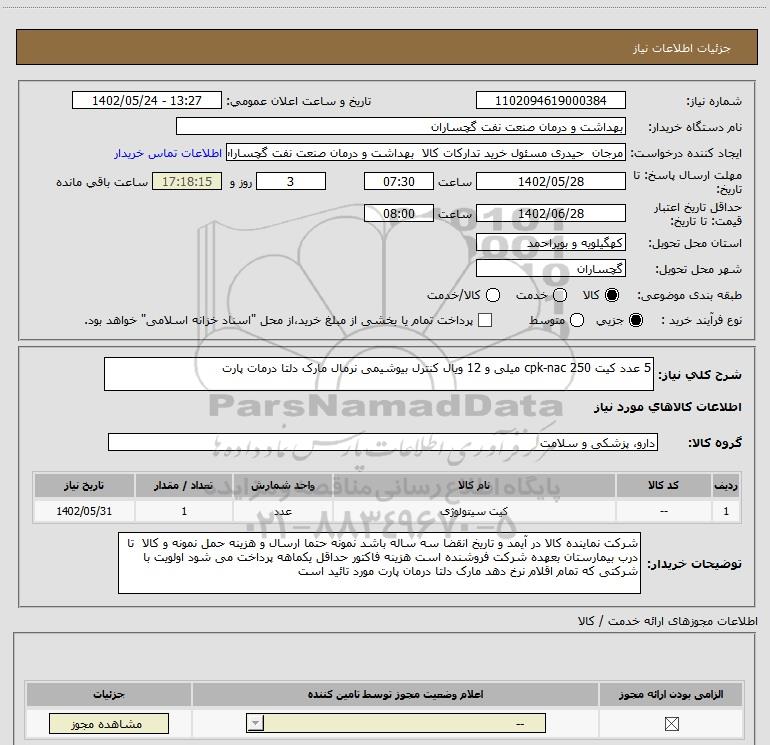Click the شماره نیاز field 1102094619000384
This screenshot has width=770, height=745.
coord(550,100)
